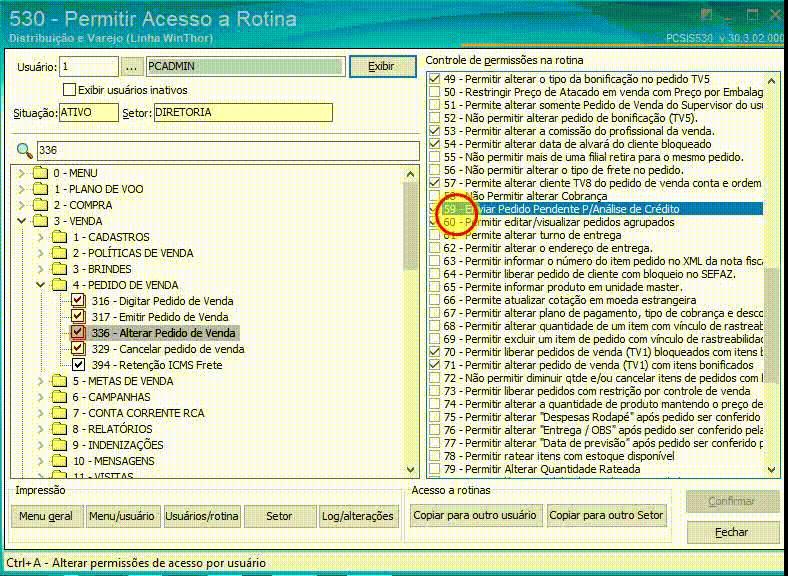Uncheck routine 317 - Emitir Pedido de Venda
788x576 pixels.
click(78, 317)
